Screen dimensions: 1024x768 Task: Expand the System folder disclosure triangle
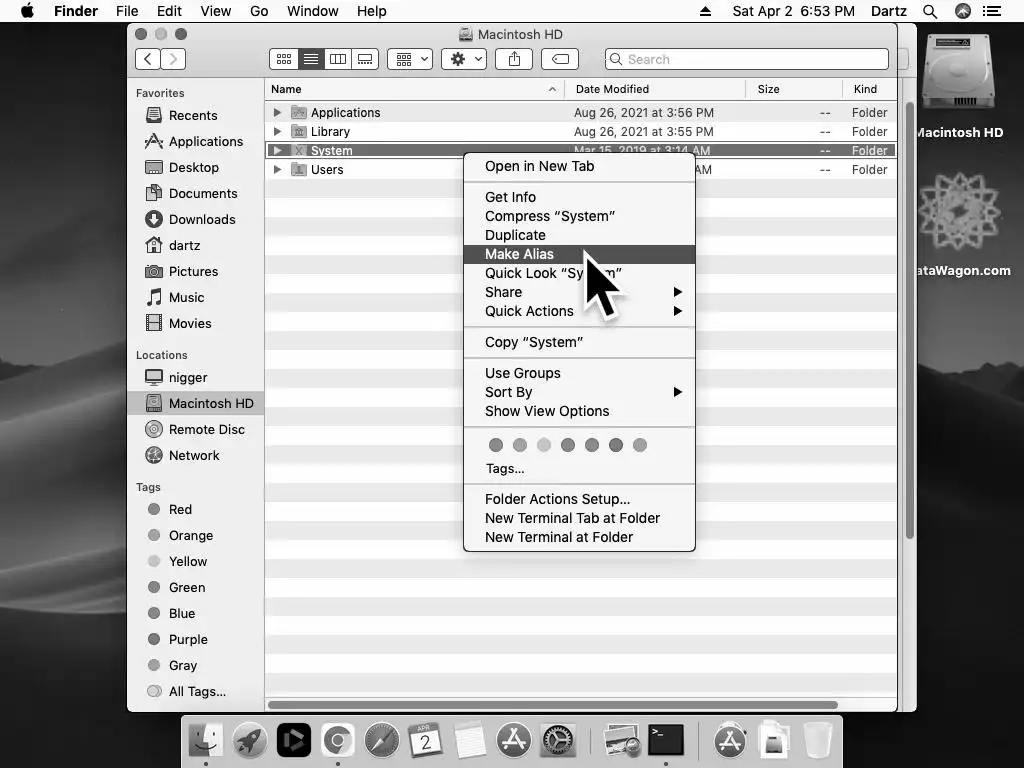click(x=277, y=150)
